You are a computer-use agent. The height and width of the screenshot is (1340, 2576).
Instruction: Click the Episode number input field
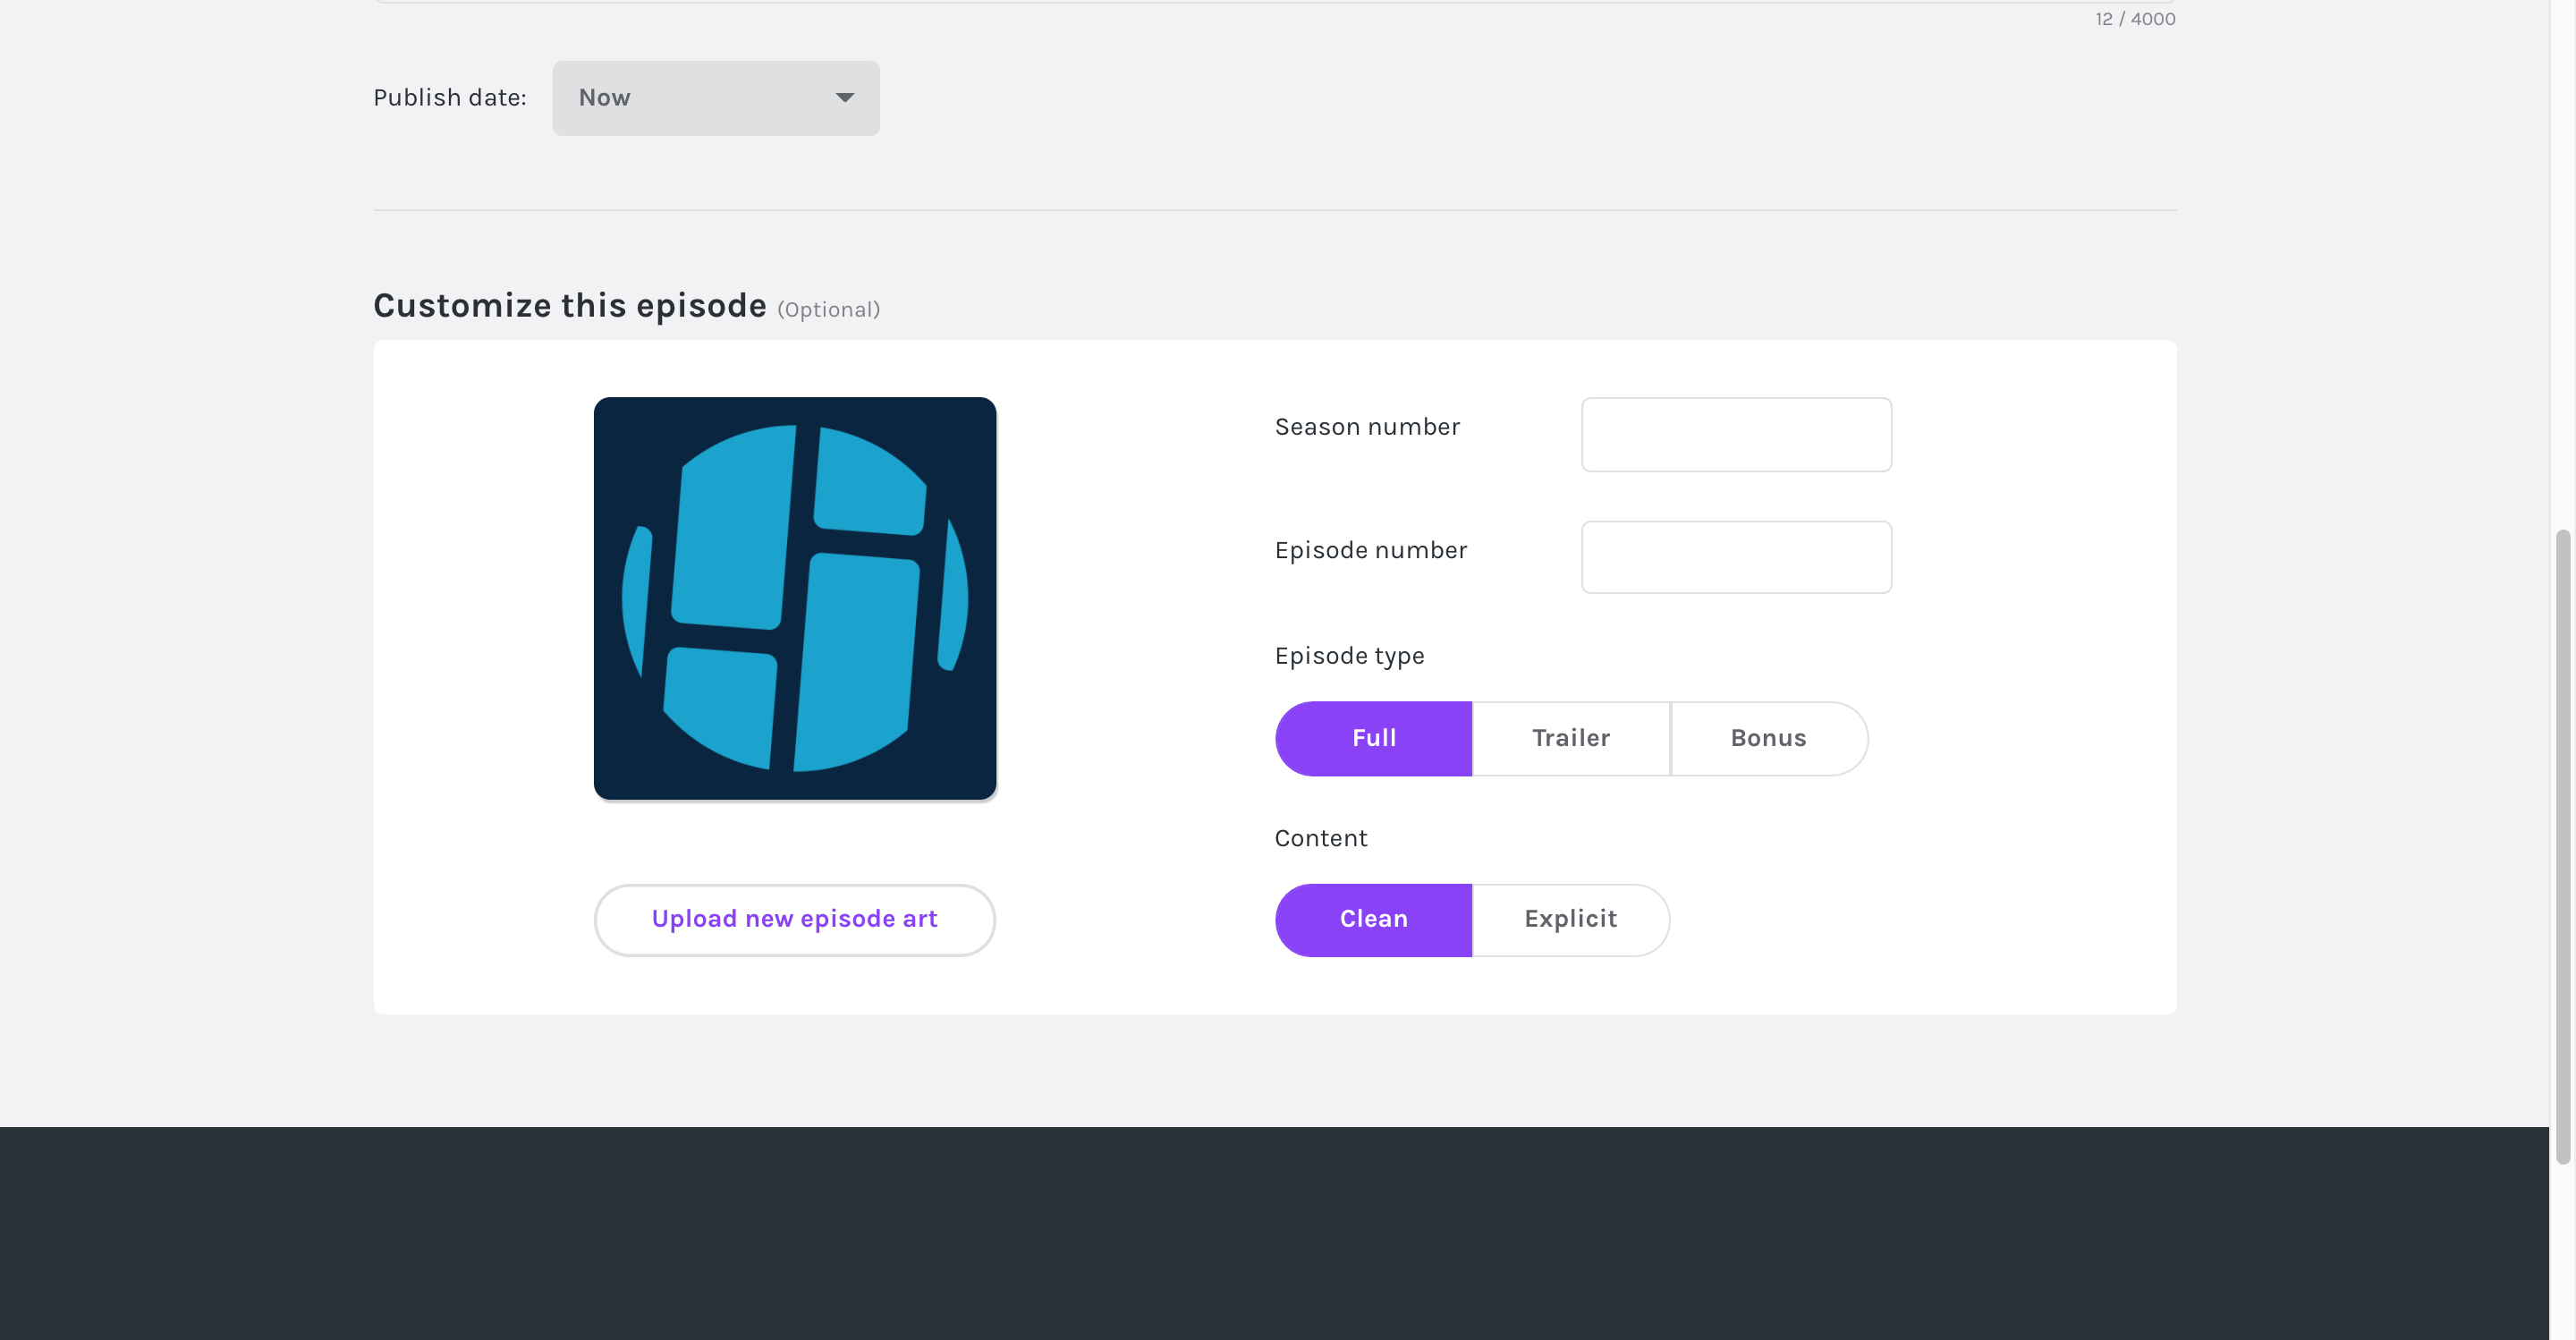[x=1736, y=556]
